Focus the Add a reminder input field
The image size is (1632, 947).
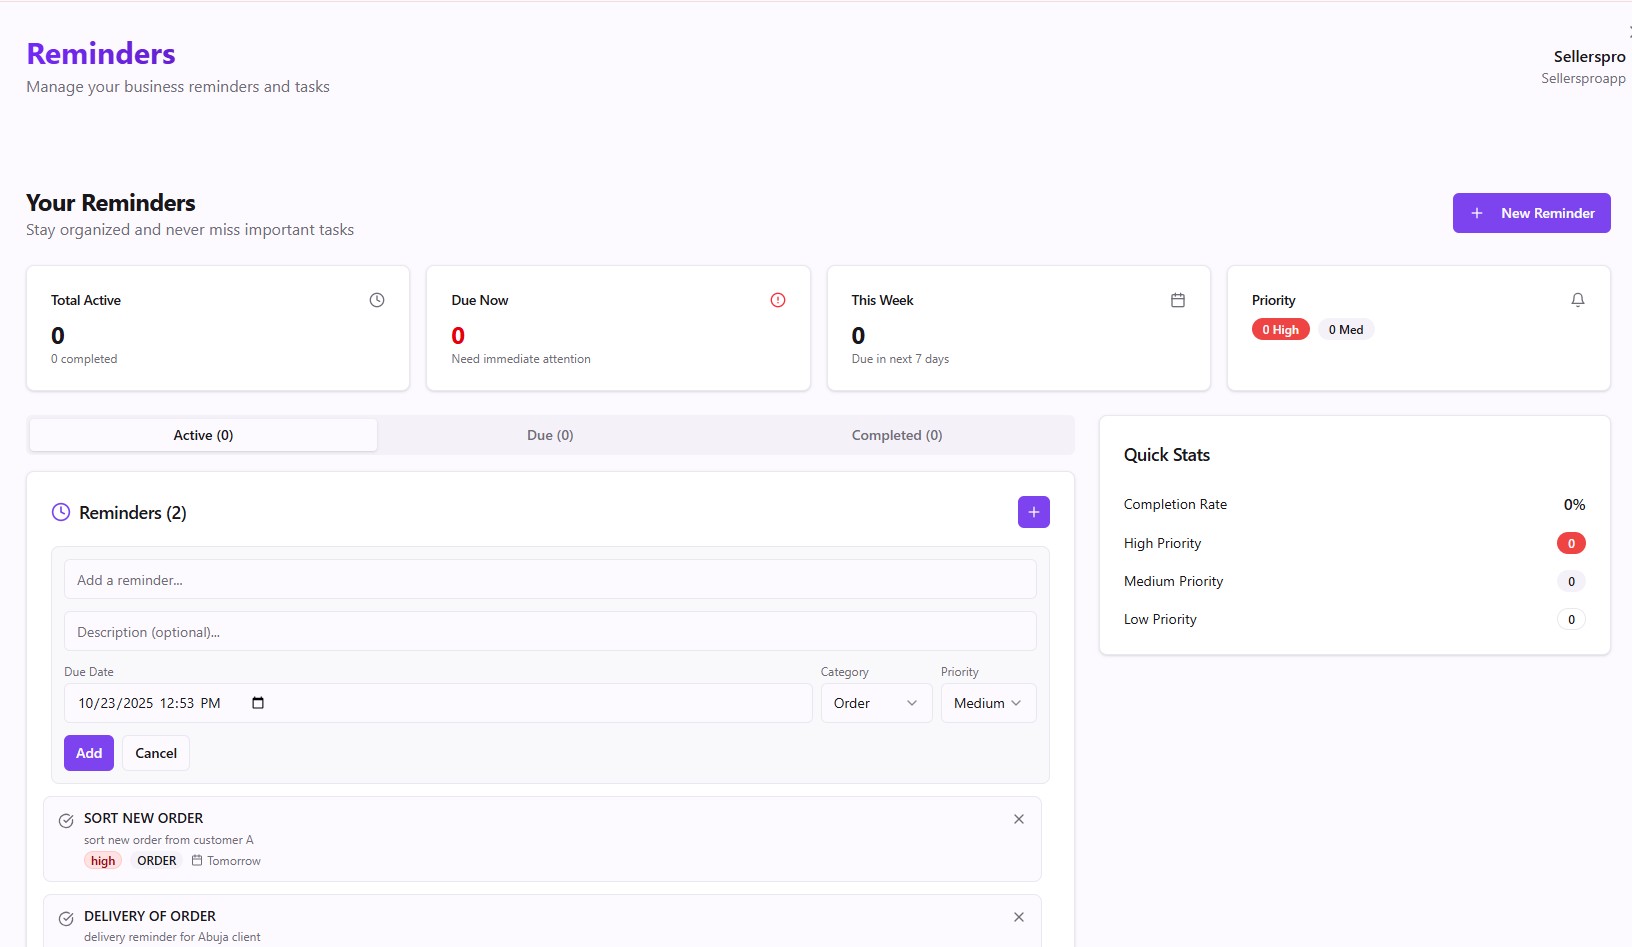(550, 579)
